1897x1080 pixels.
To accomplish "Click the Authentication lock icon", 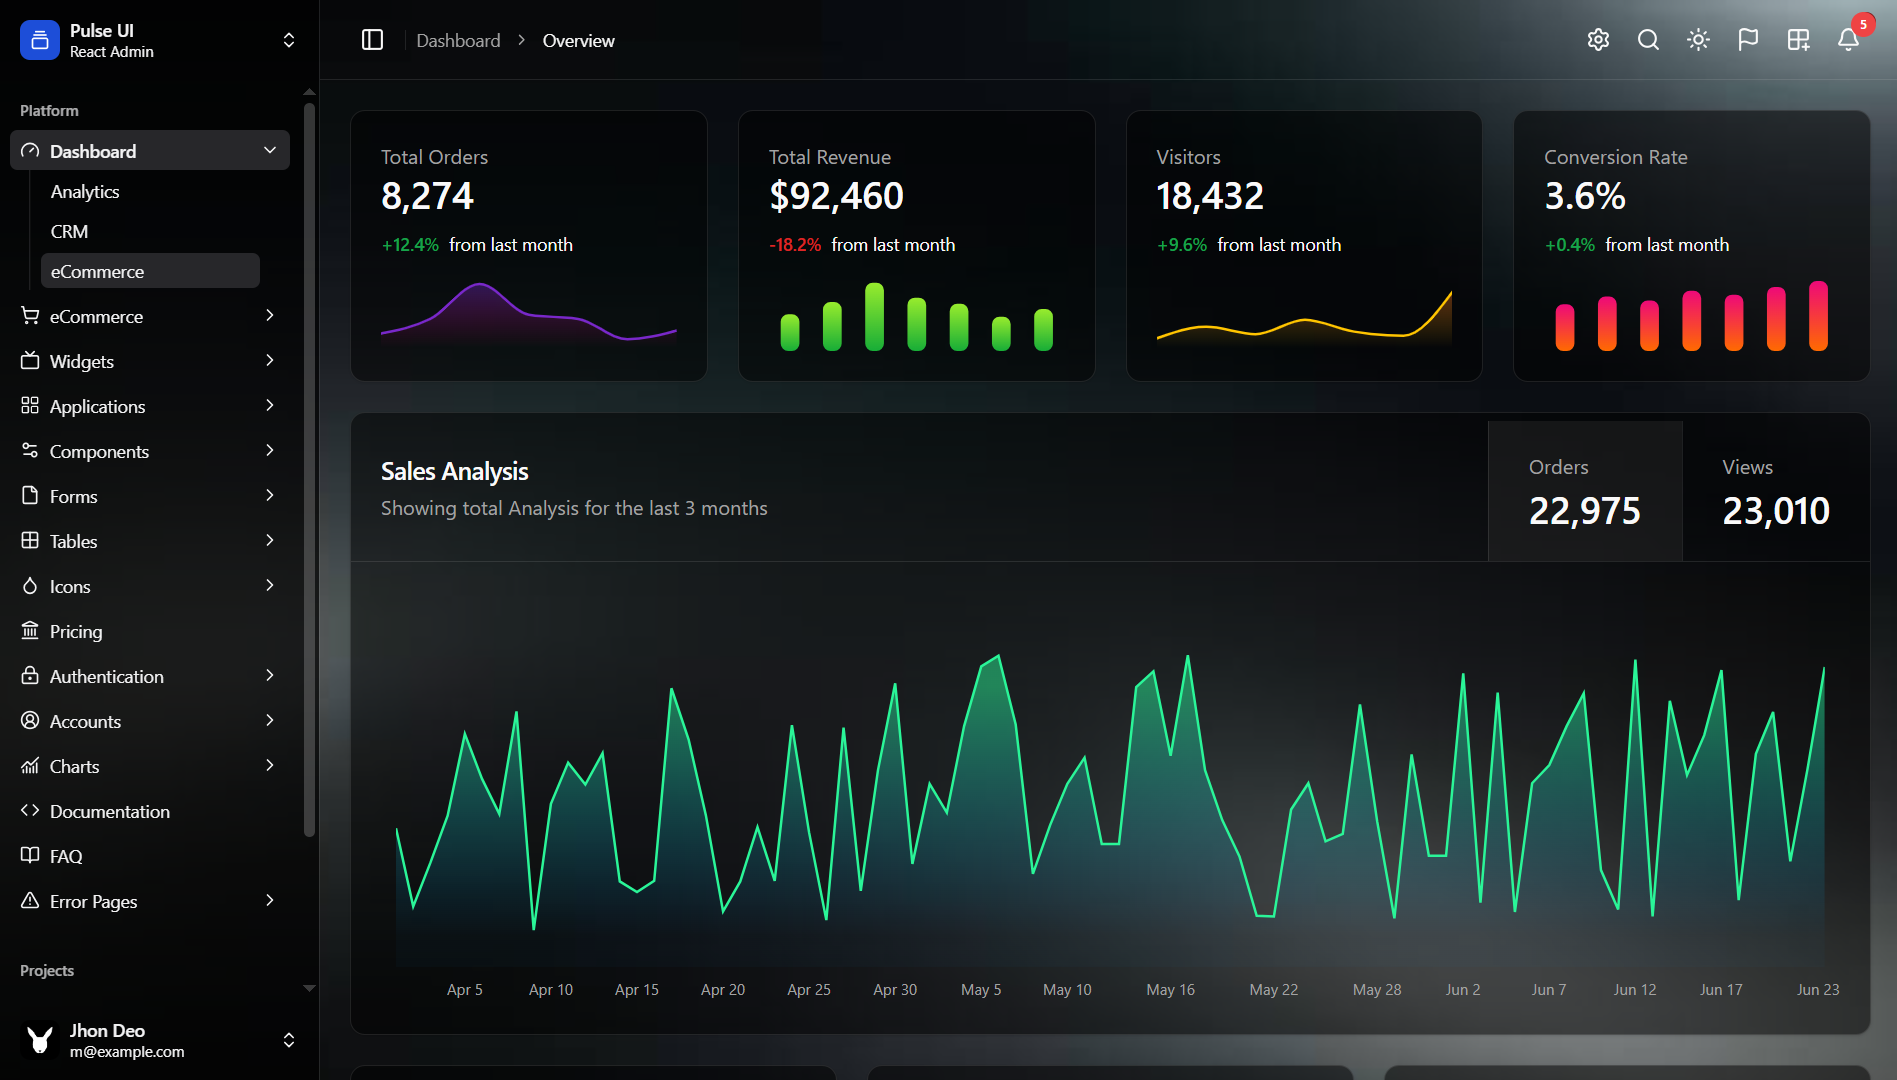I will 30,675.
